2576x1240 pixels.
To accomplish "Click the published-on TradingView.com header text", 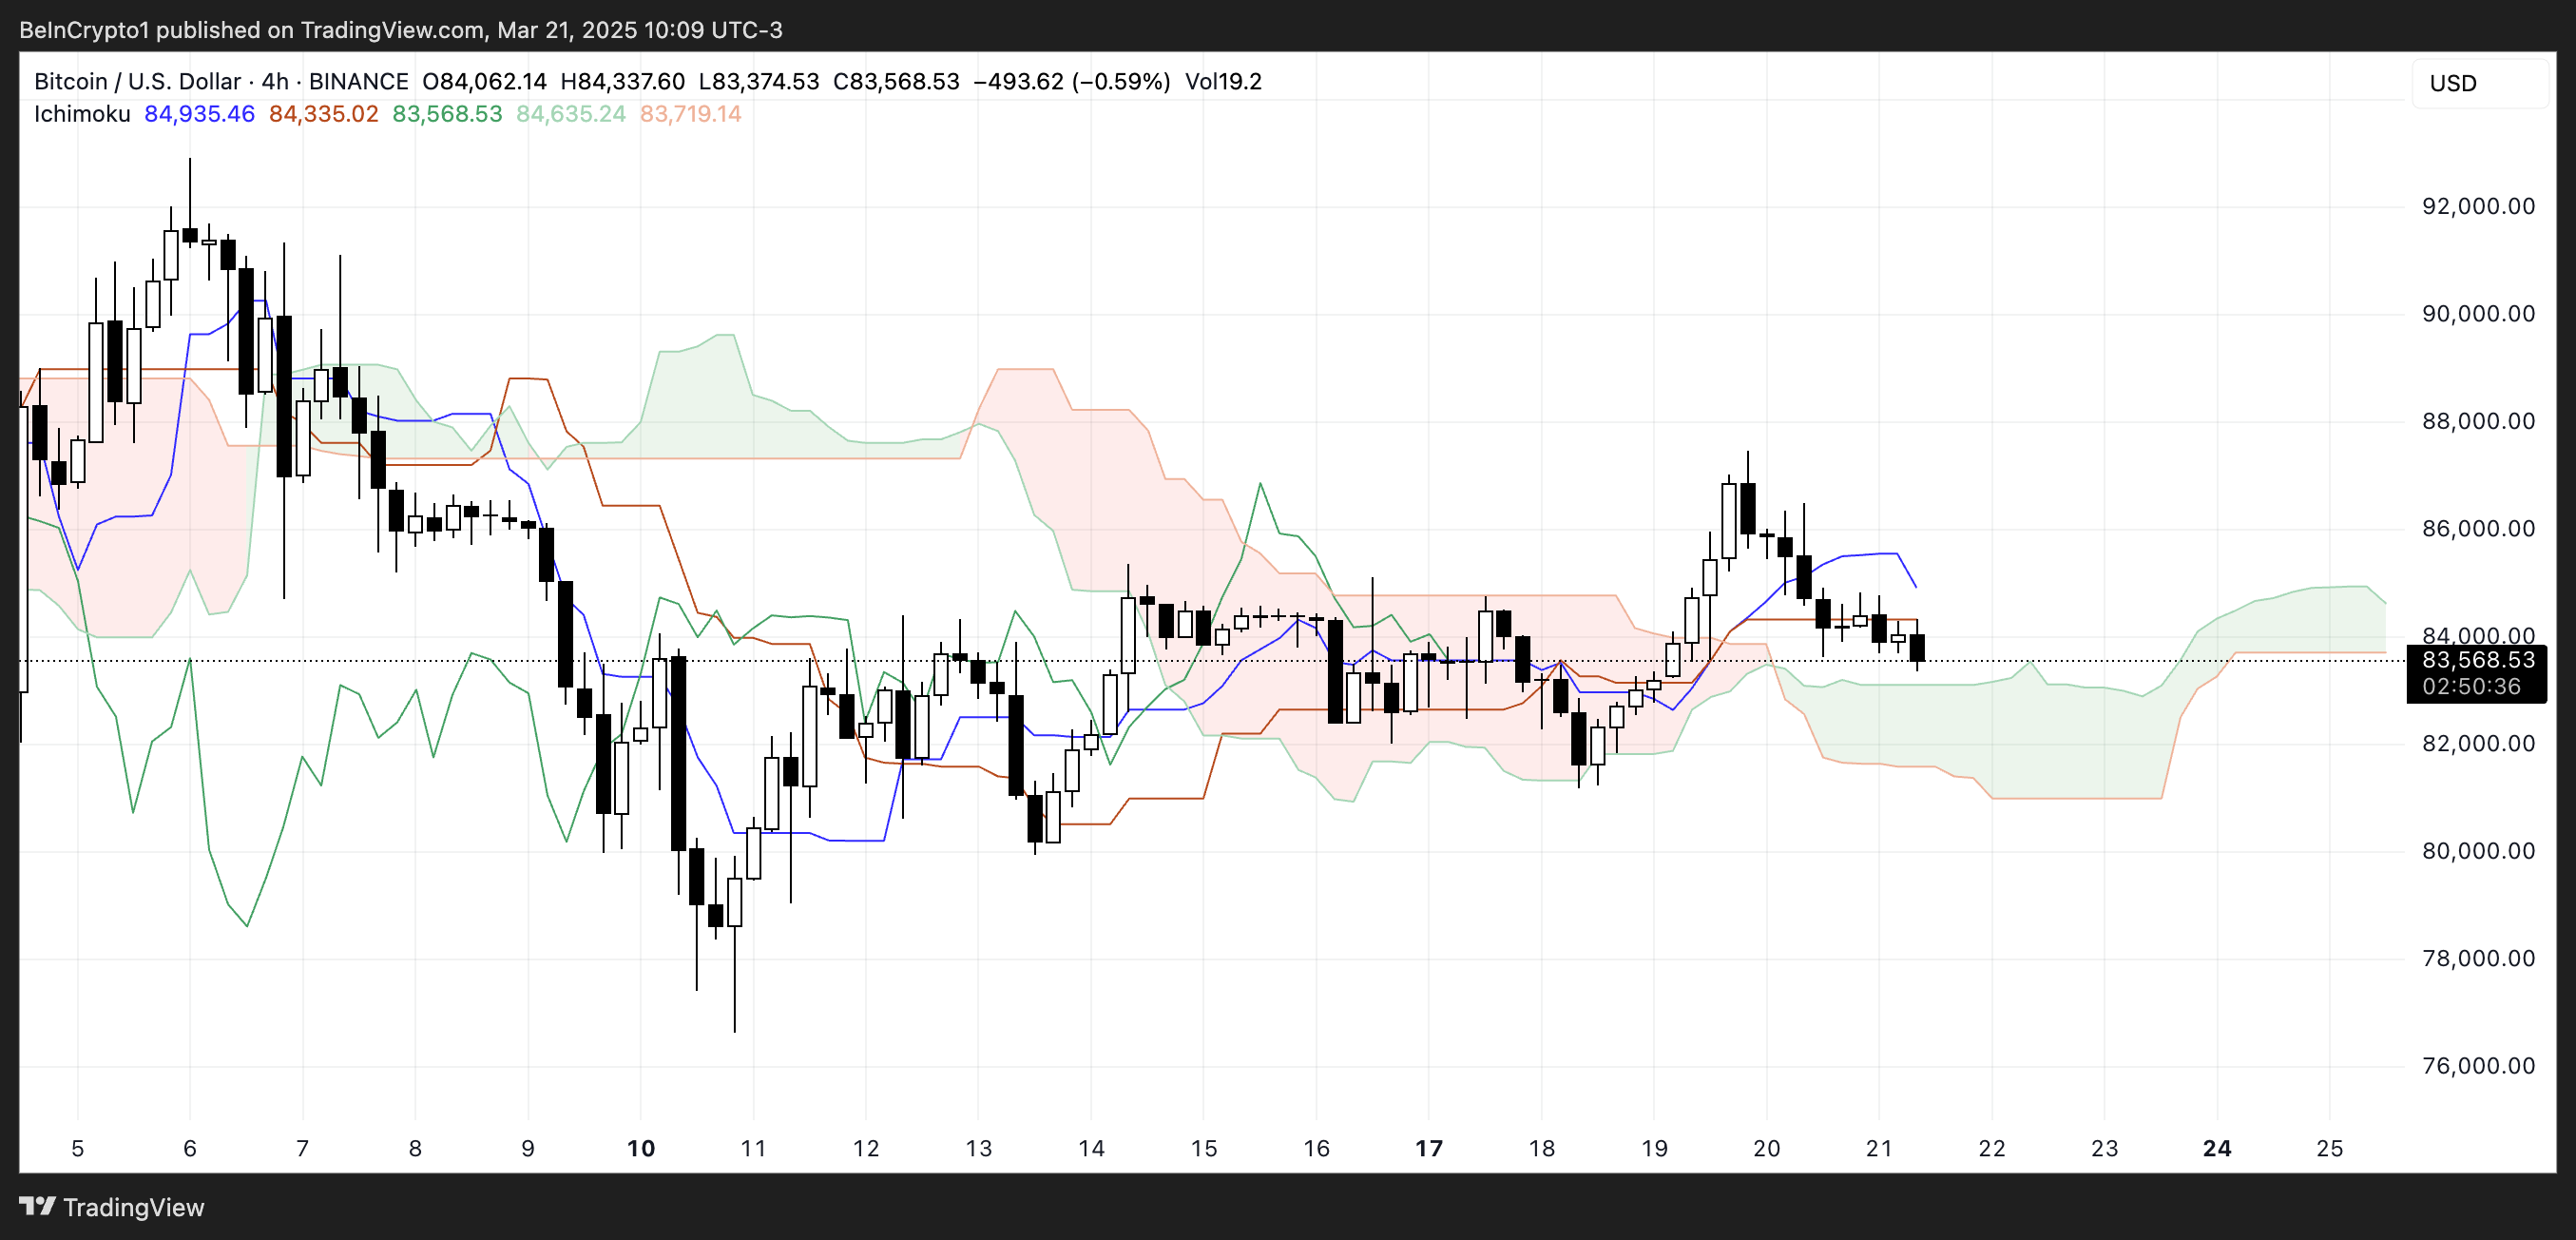I will click(400, 30).
